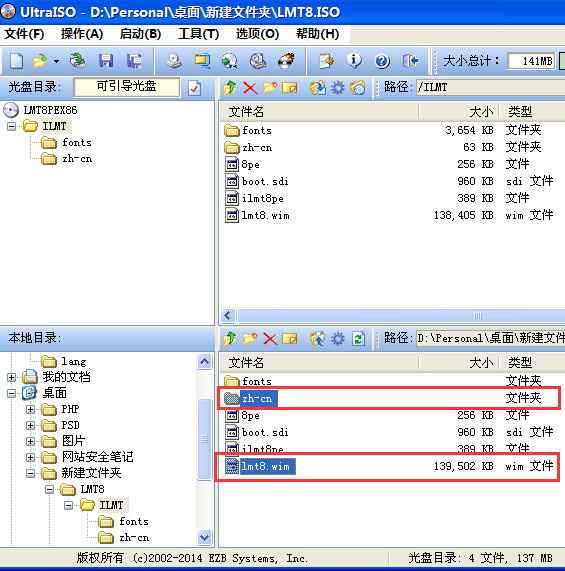Select LMT8PEX86 disc root in tree

click(50, 110)
